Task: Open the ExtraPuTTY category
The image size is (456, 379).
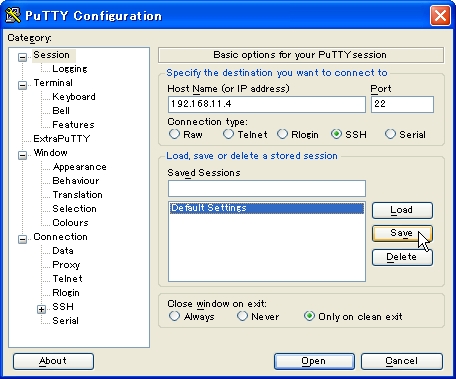Action: 62,138
